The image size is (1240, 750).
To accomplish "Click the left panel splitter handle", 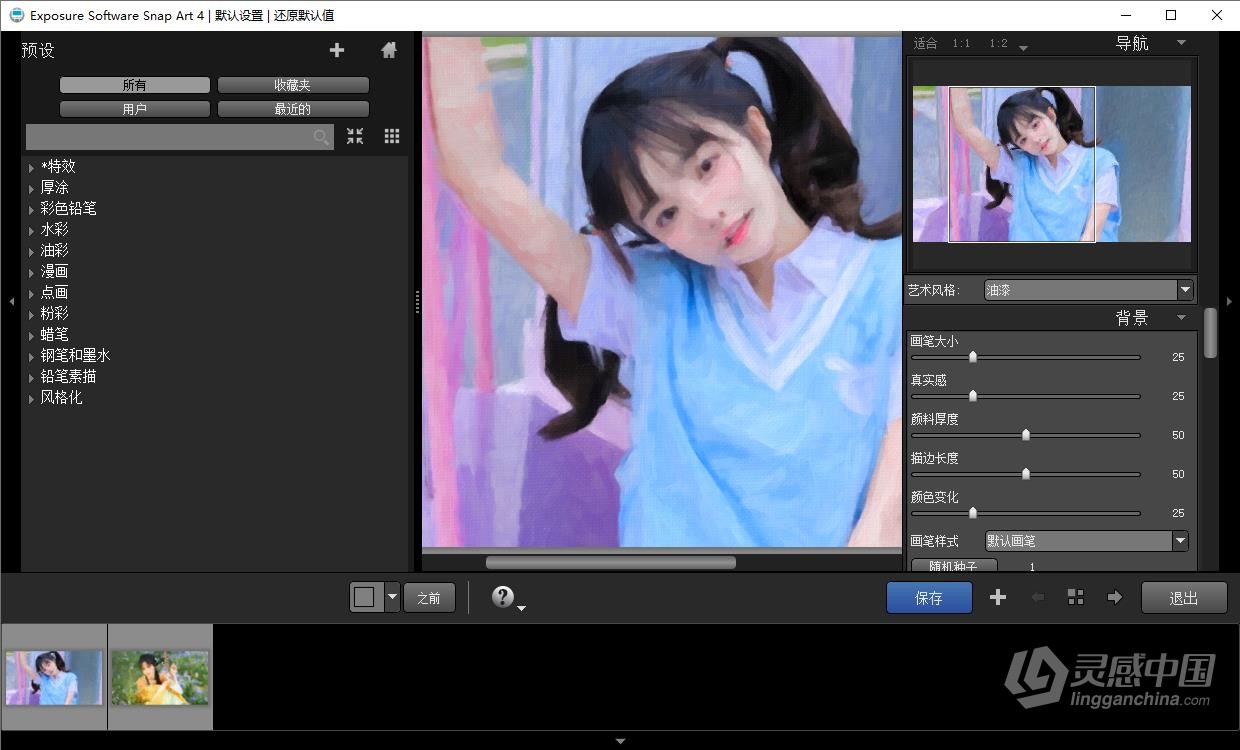I will coord(416,301).
